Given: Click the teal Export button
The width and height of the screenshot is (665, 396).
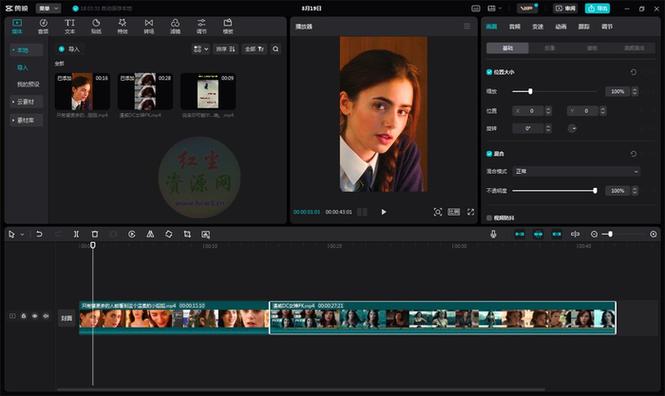Looking at the screenshot, I should click(597, 8).
